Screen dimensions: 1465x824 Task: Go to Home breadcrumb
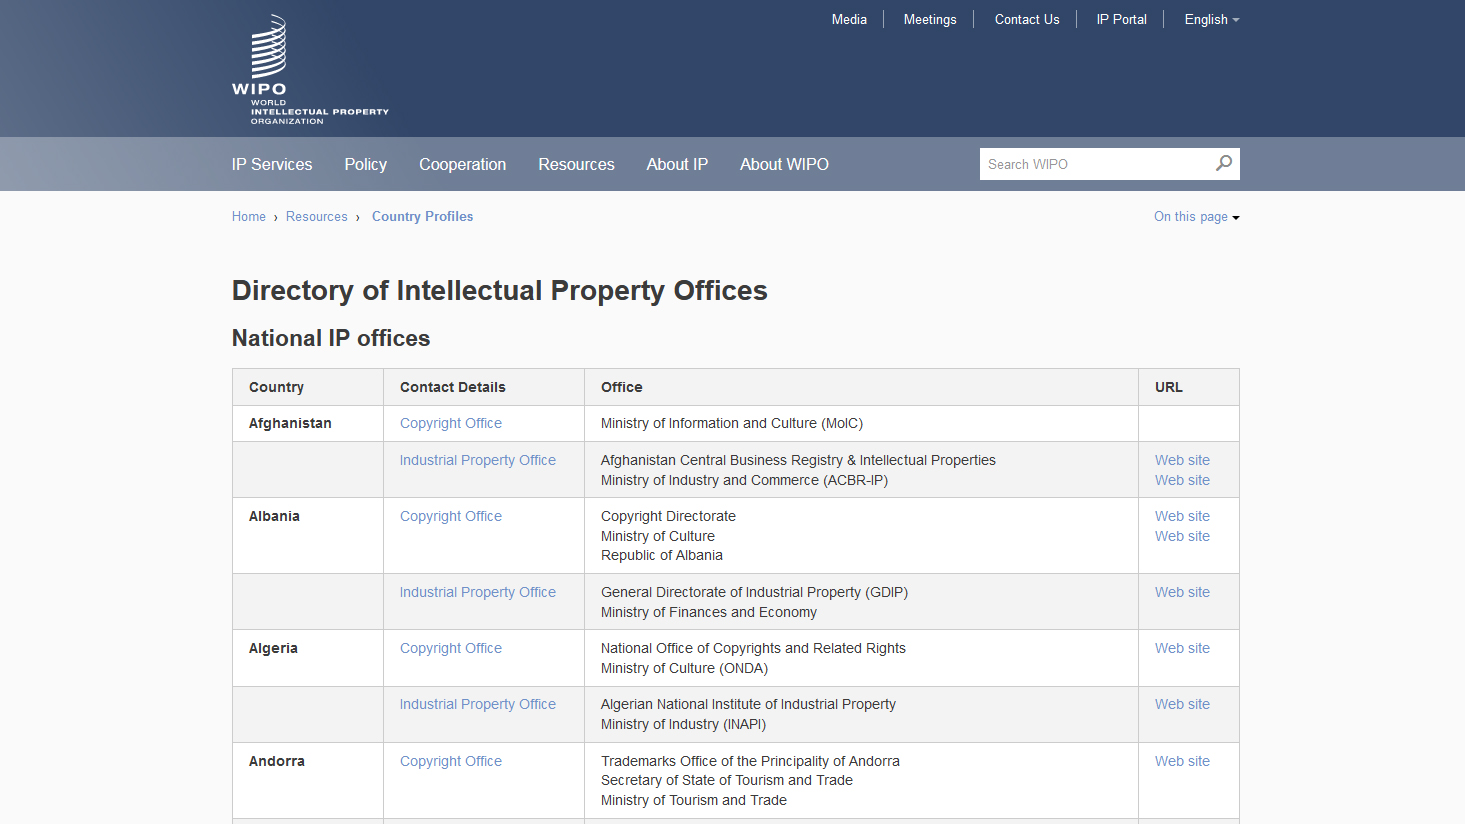pos(249,217)
